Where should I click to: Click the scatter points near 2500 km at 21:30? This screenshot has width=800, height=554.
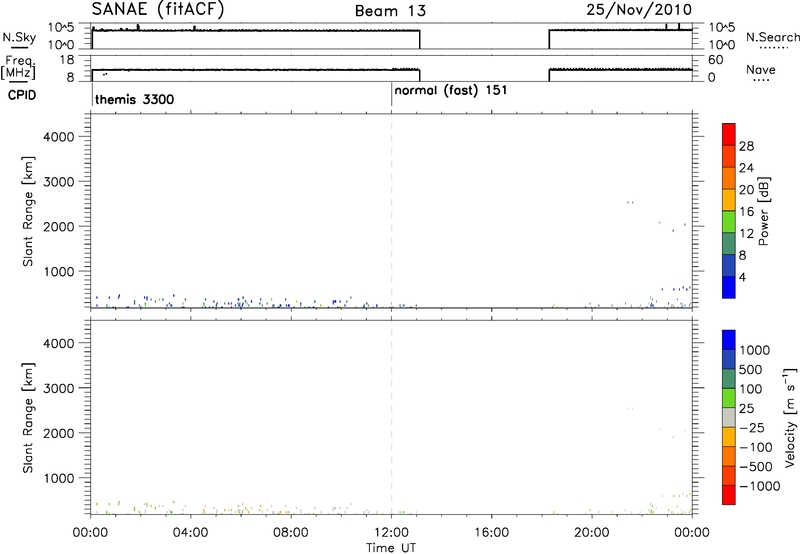tap(630, 203)
